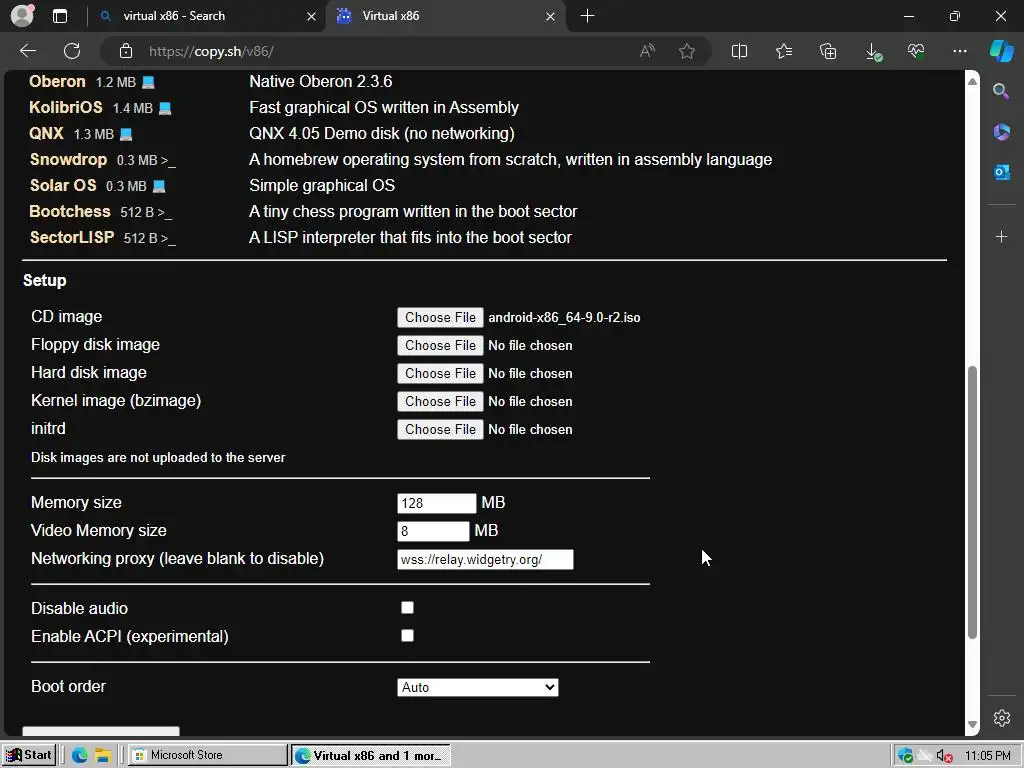The height and width of the screenshot is (768, 1024).
Task: Expand the Boot order dropdown
Action: coord(477,687)
